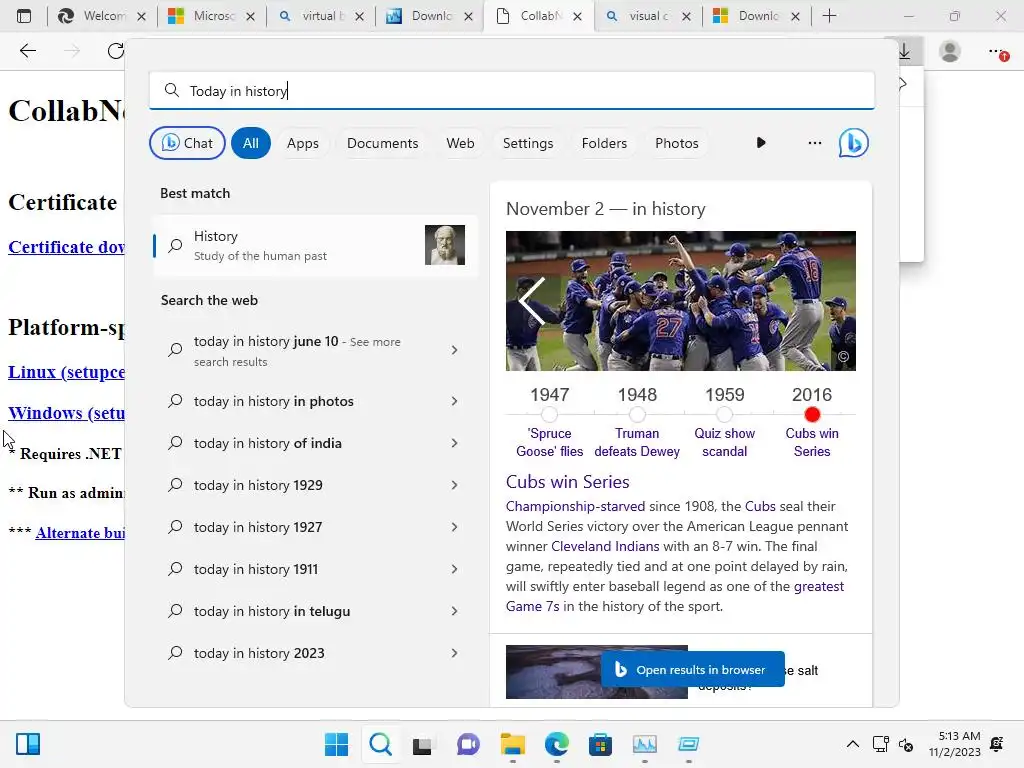Select the 1948 timeline marker

(x=637, y=414)
